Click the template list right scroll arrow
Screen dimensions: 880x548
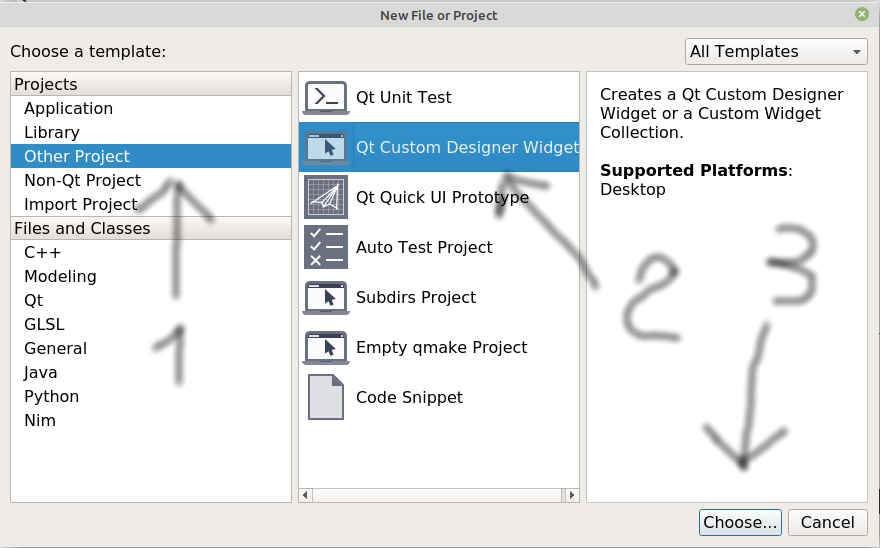572,495
